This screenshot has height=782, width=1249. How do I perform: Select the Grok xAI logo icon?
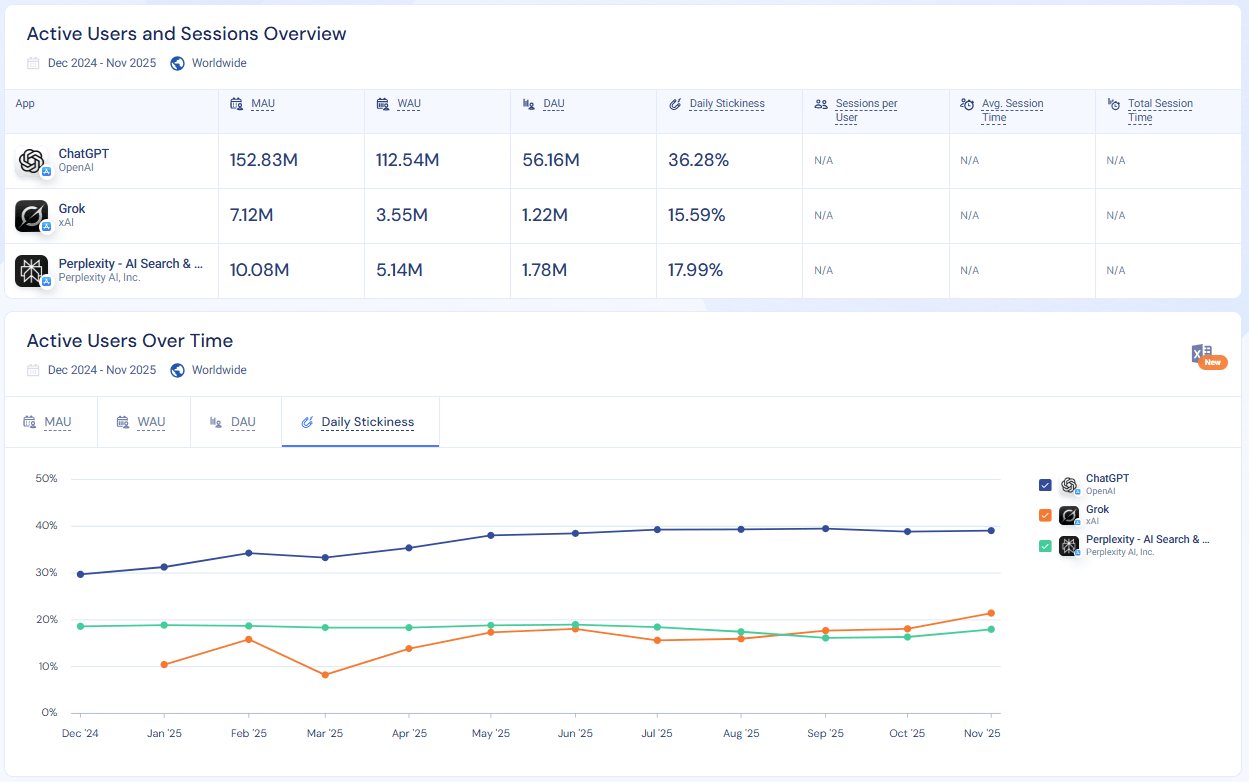pyautogui.click(x=31, y=215)
